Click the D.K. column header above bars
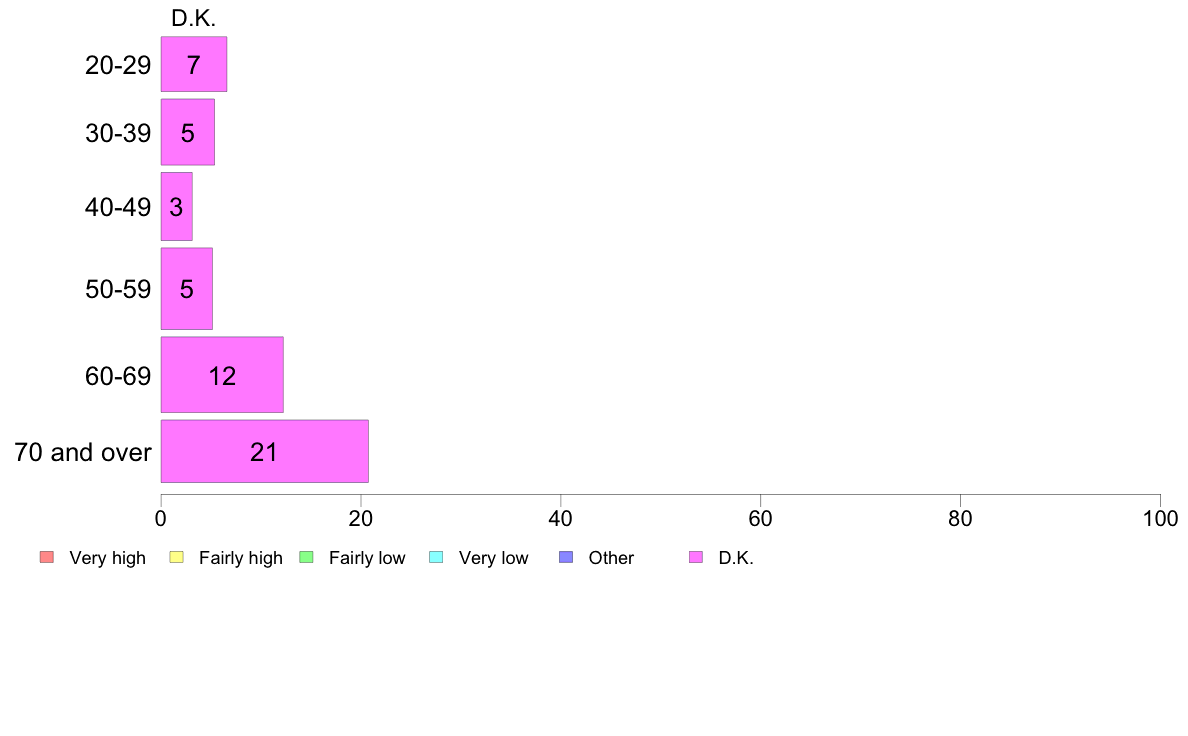This screenshot has width=1188, height=736. pos(194,18)
